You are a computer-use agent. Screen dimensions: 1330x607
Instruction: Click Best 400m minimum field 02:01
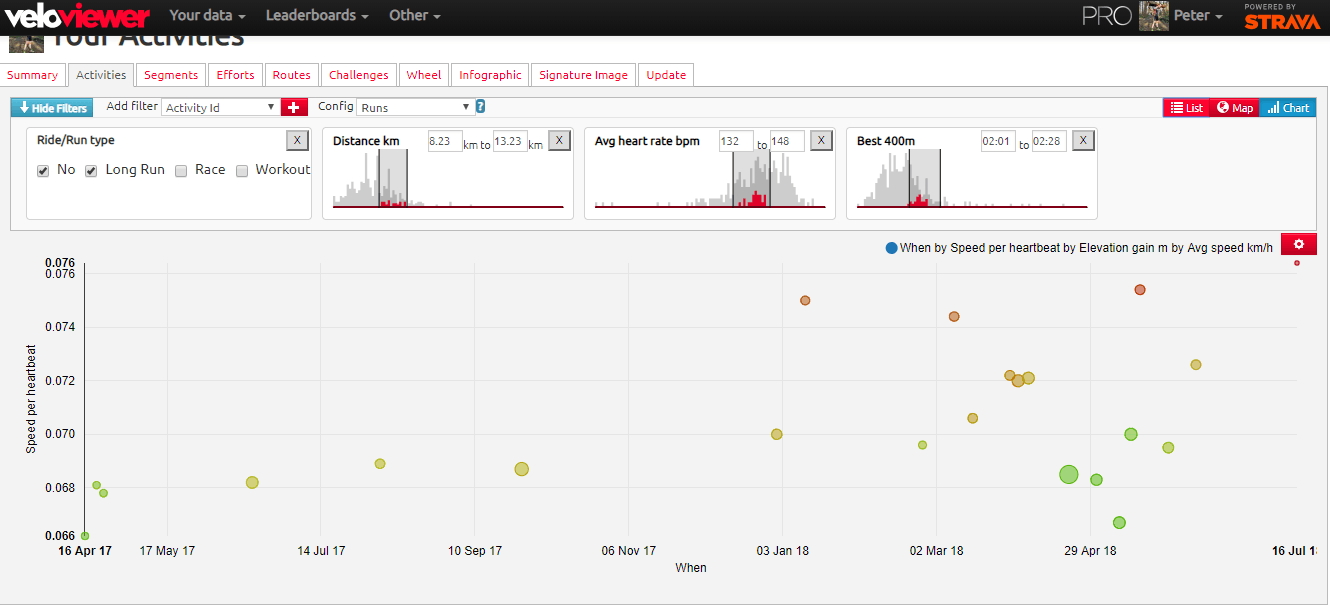(998, 141)
